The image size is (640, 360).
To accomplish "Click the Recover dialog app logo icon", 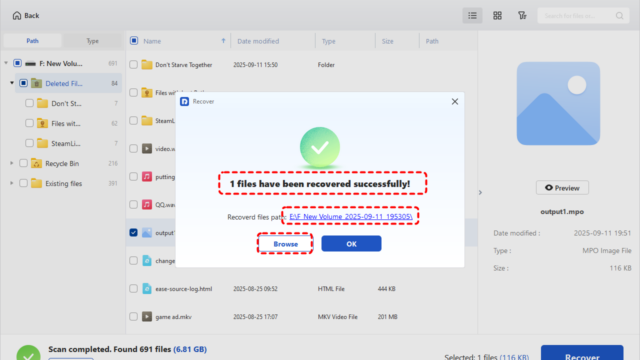I will coord(184,101).
